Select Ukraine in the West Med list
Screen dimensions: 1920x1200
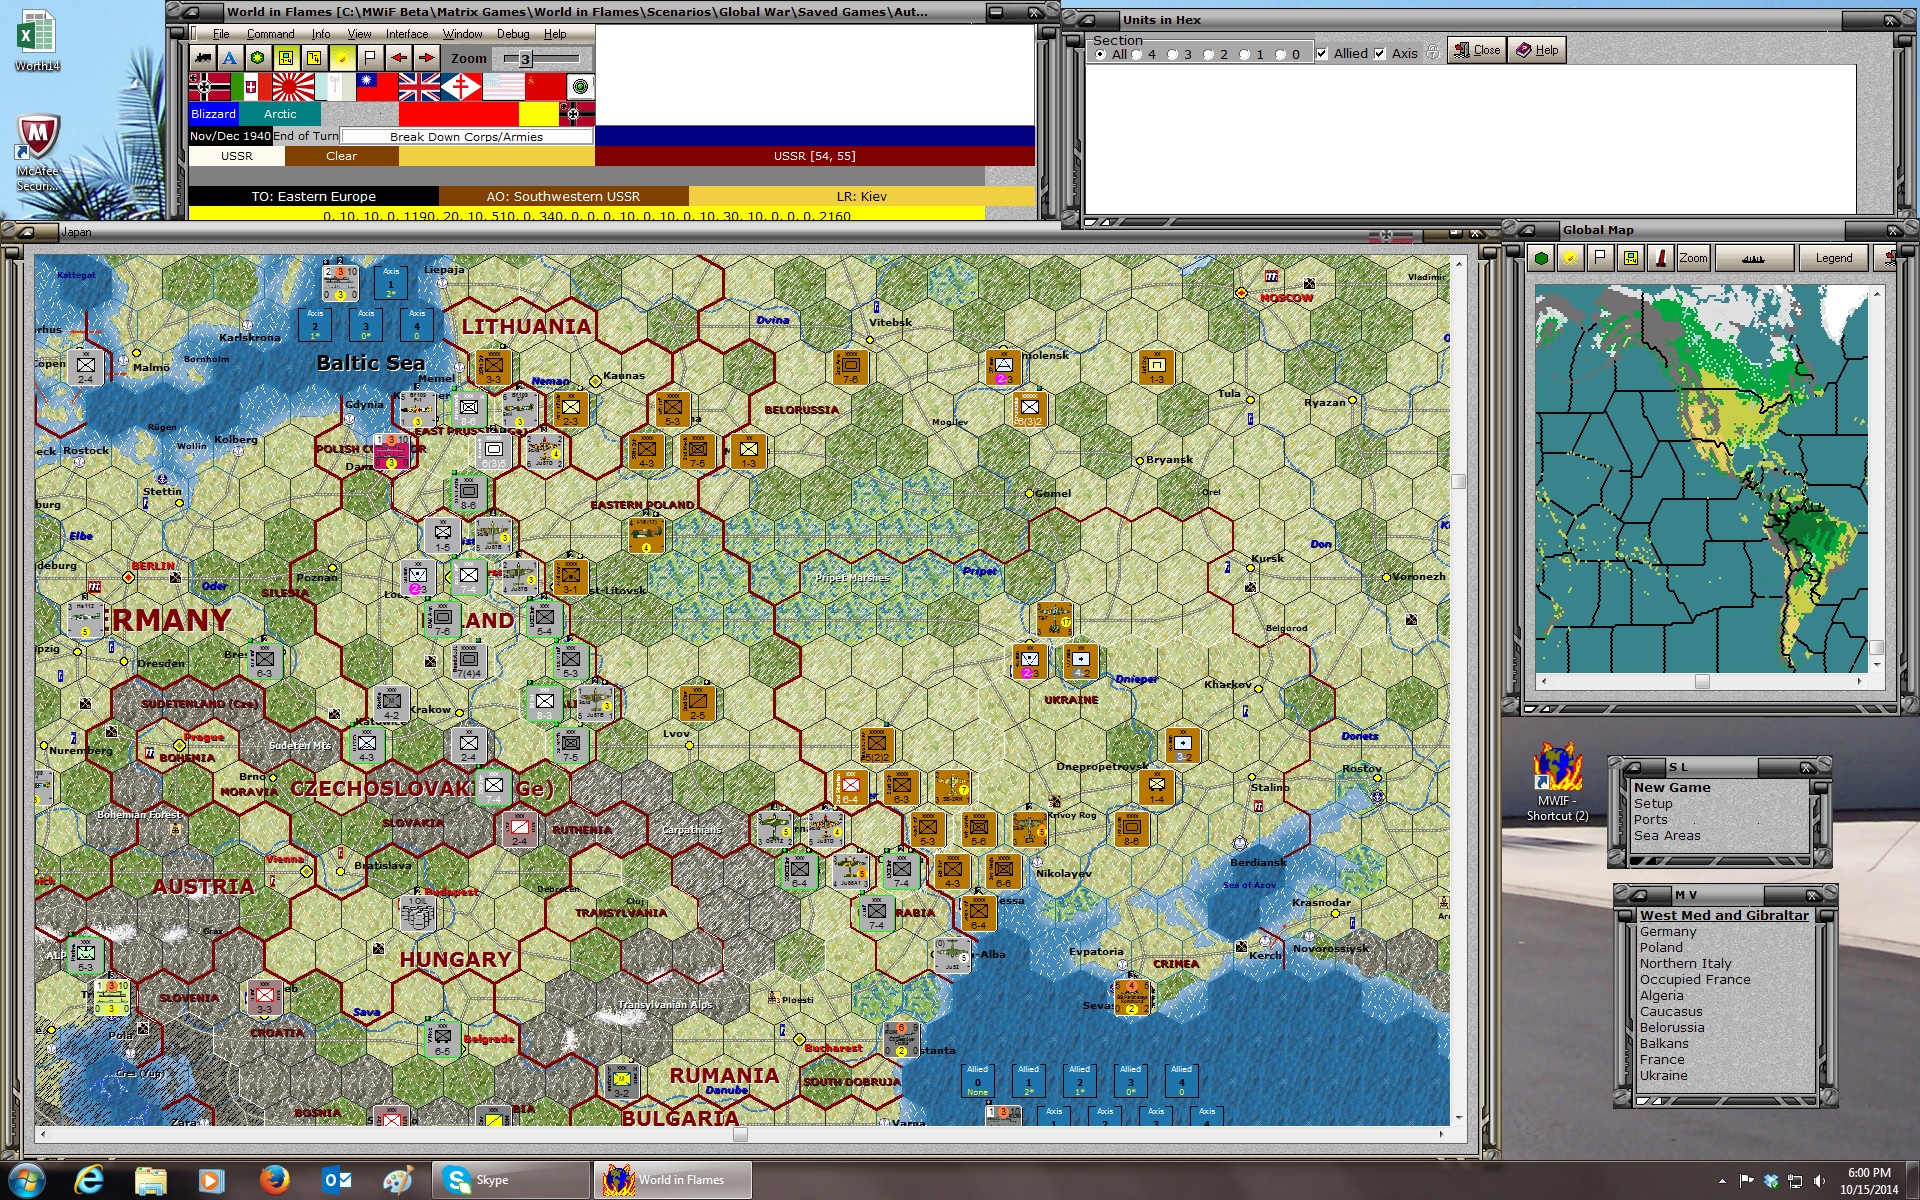pos(1663,1075)
